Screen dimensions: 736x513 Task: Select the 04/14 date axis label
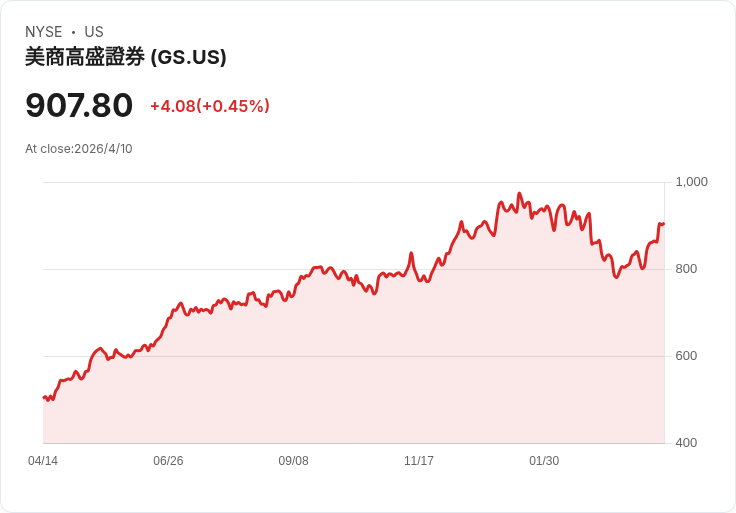pyautogui.click(x=43, y=461)
